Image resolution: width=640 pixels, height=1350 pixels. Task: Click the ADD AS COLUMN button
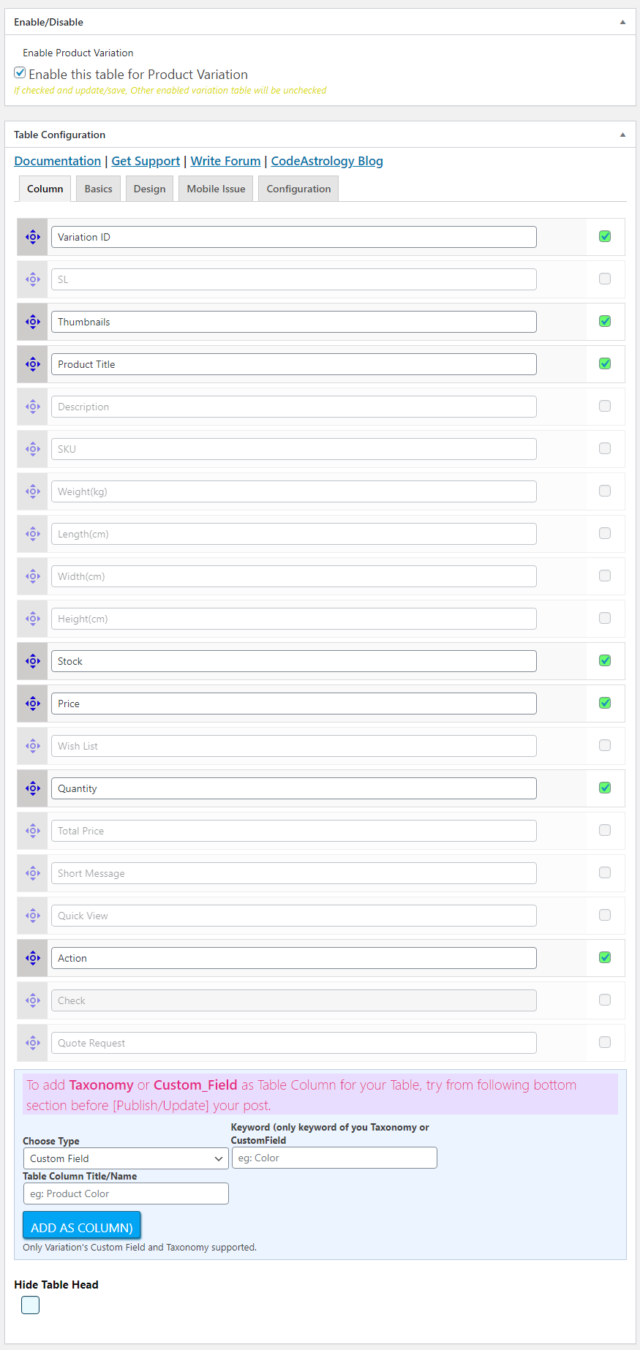click(x=82, y=1226)
